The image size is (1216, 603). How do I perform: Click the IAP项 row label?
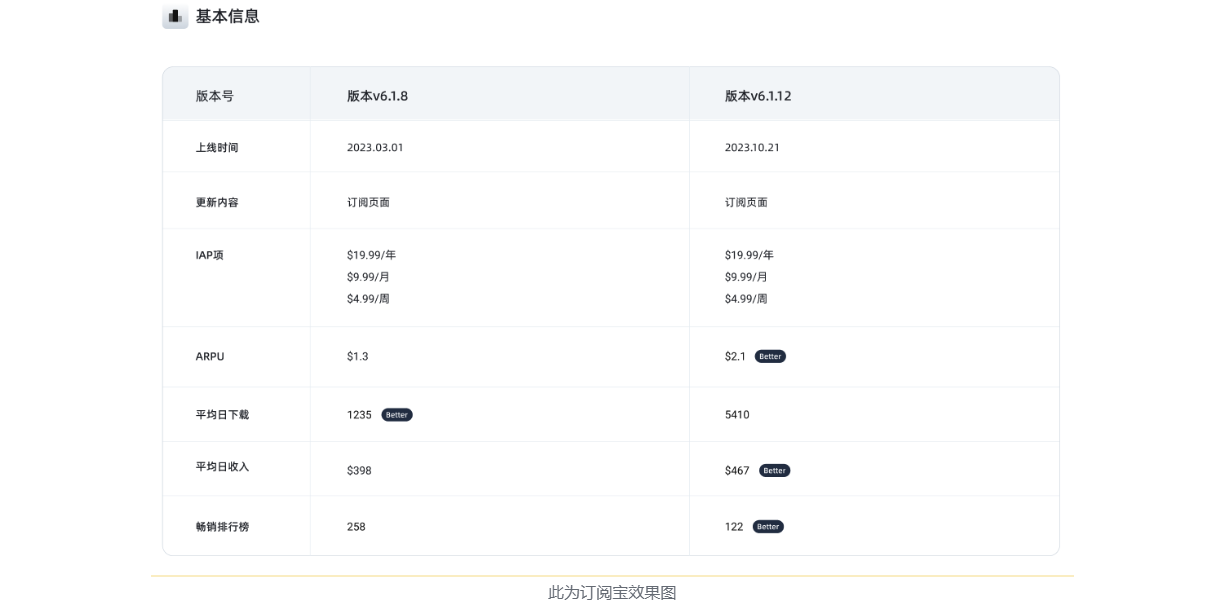coord(209,255)
